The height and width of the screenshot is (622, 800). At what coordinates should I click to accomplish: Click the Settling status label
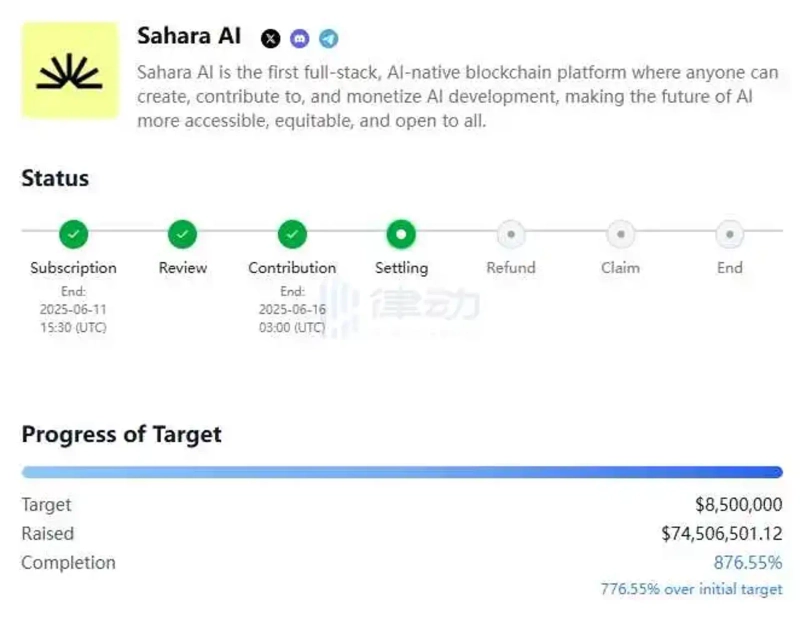click(401, 268)
